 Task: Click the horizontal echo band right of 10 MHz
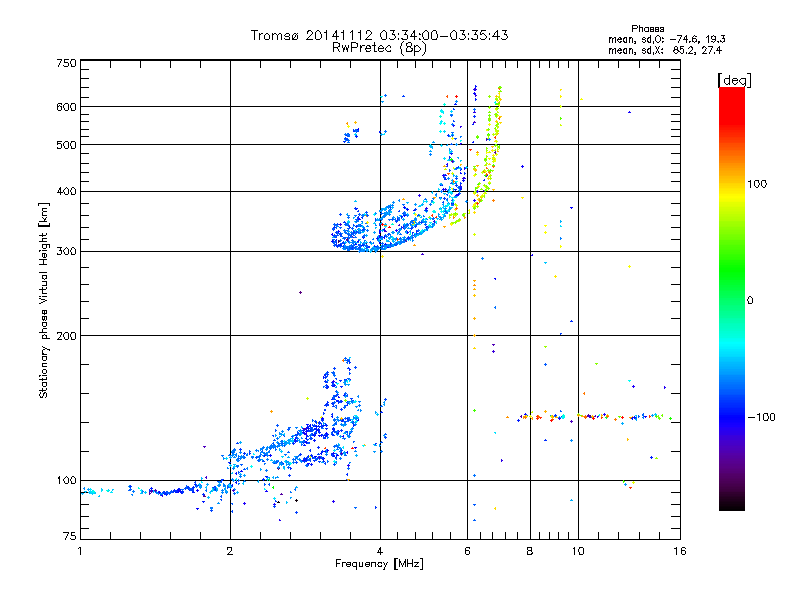pyautogui.click(x=625, y=417)
